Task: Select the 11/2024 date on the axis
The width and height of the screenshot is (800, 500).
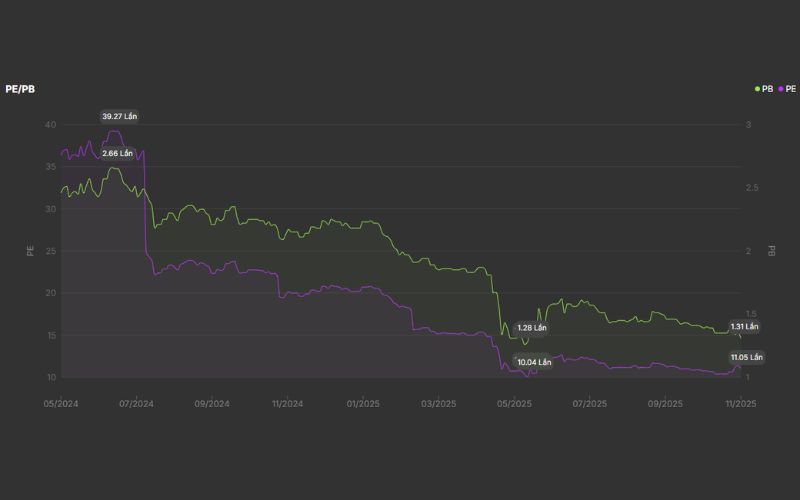Action: pos(287,404)
